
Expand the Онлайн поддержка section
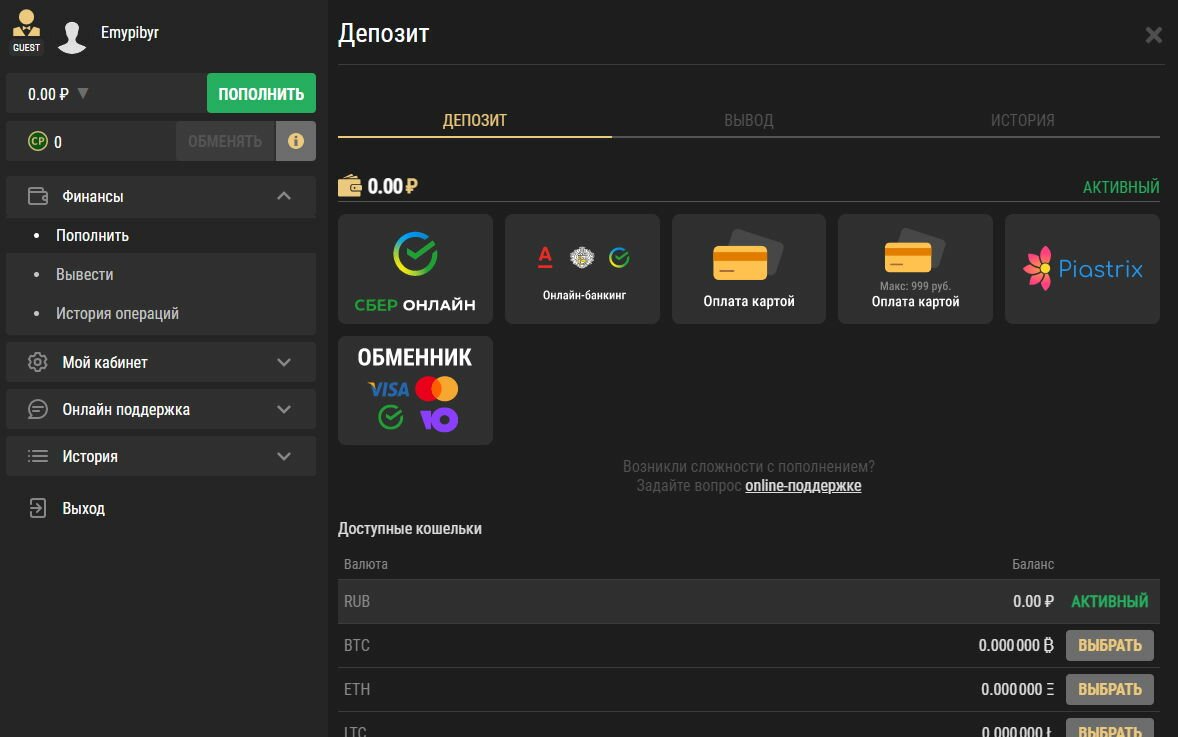point(285,409)
